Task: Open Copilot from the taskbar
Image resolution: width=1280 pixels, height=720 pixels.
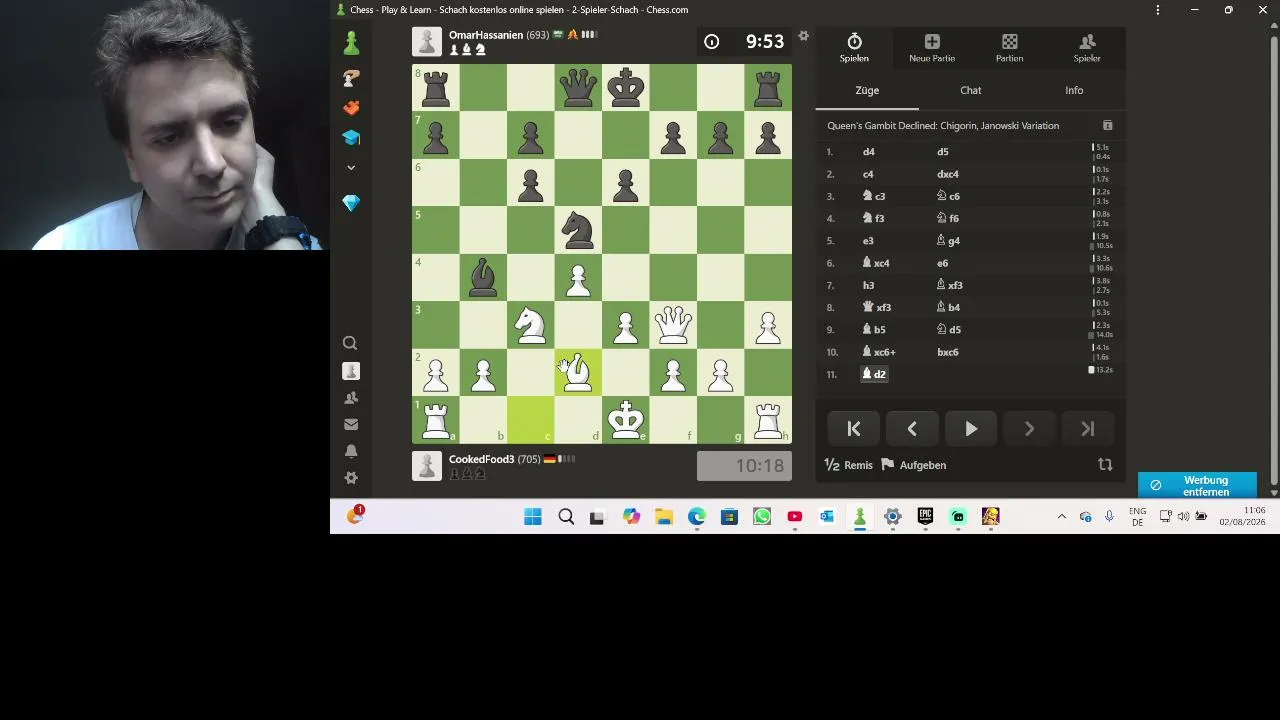Action: point(631,517)
